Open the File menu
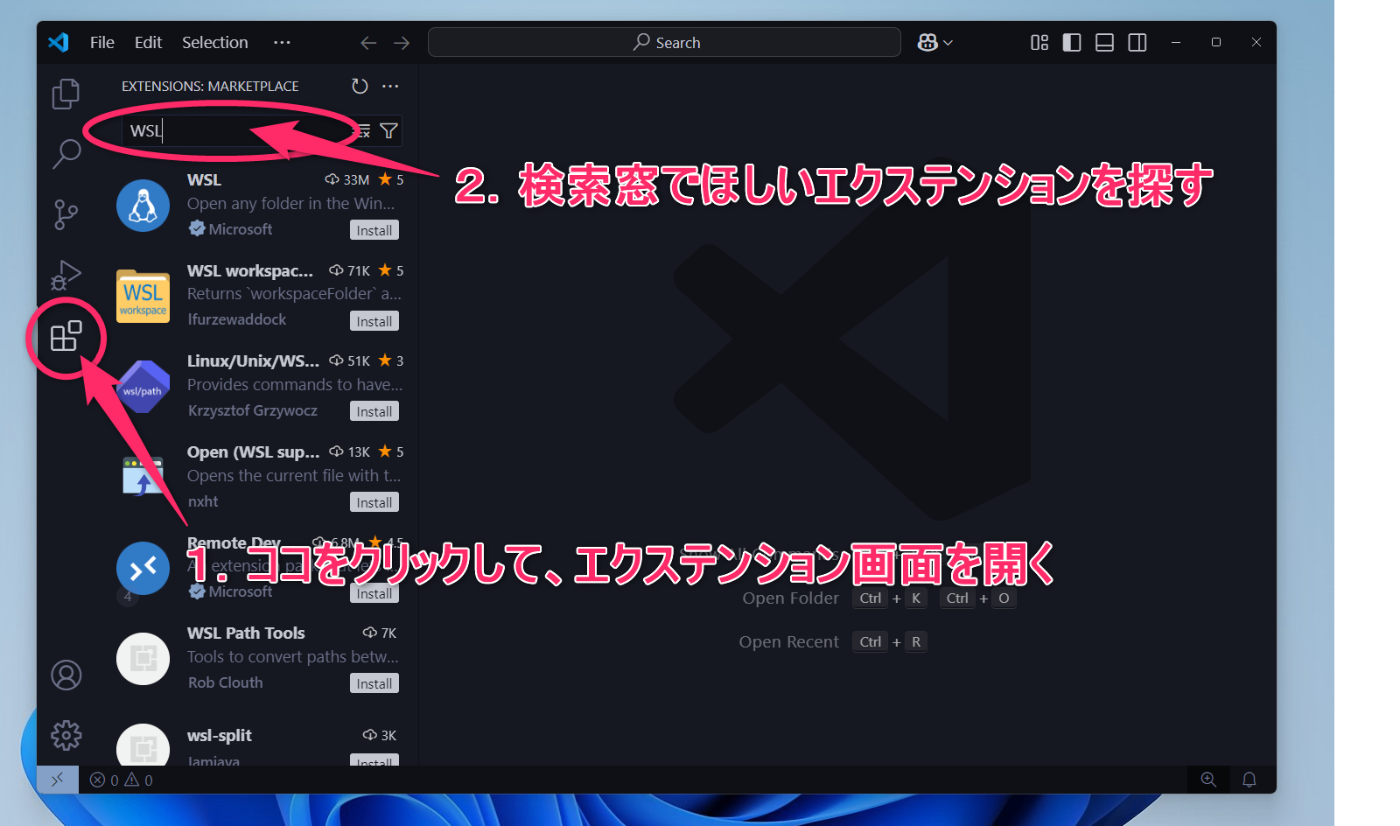The width and height of the screenshot is (1400, 826). (x=101, y=42)
